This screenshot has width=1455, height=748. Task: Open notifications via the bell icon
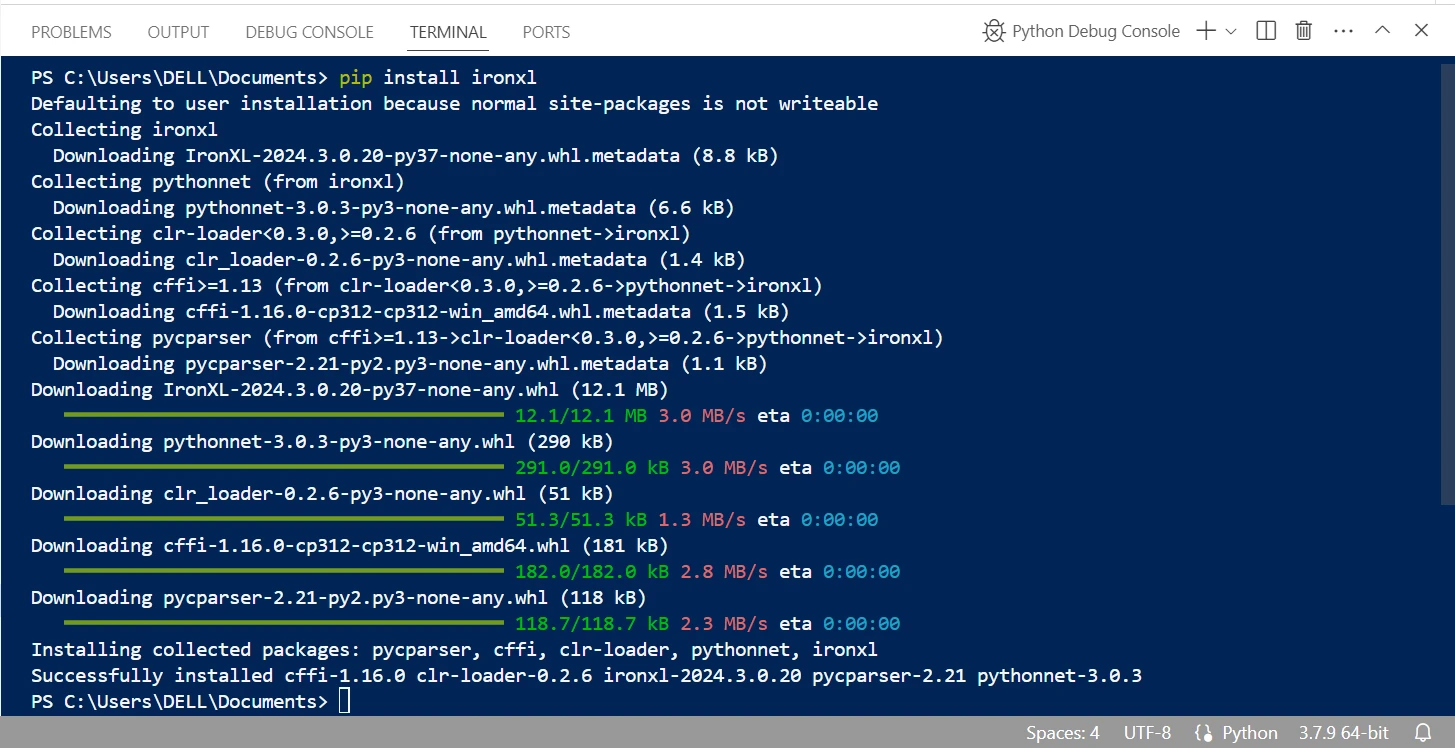(x=1423, y=733)
